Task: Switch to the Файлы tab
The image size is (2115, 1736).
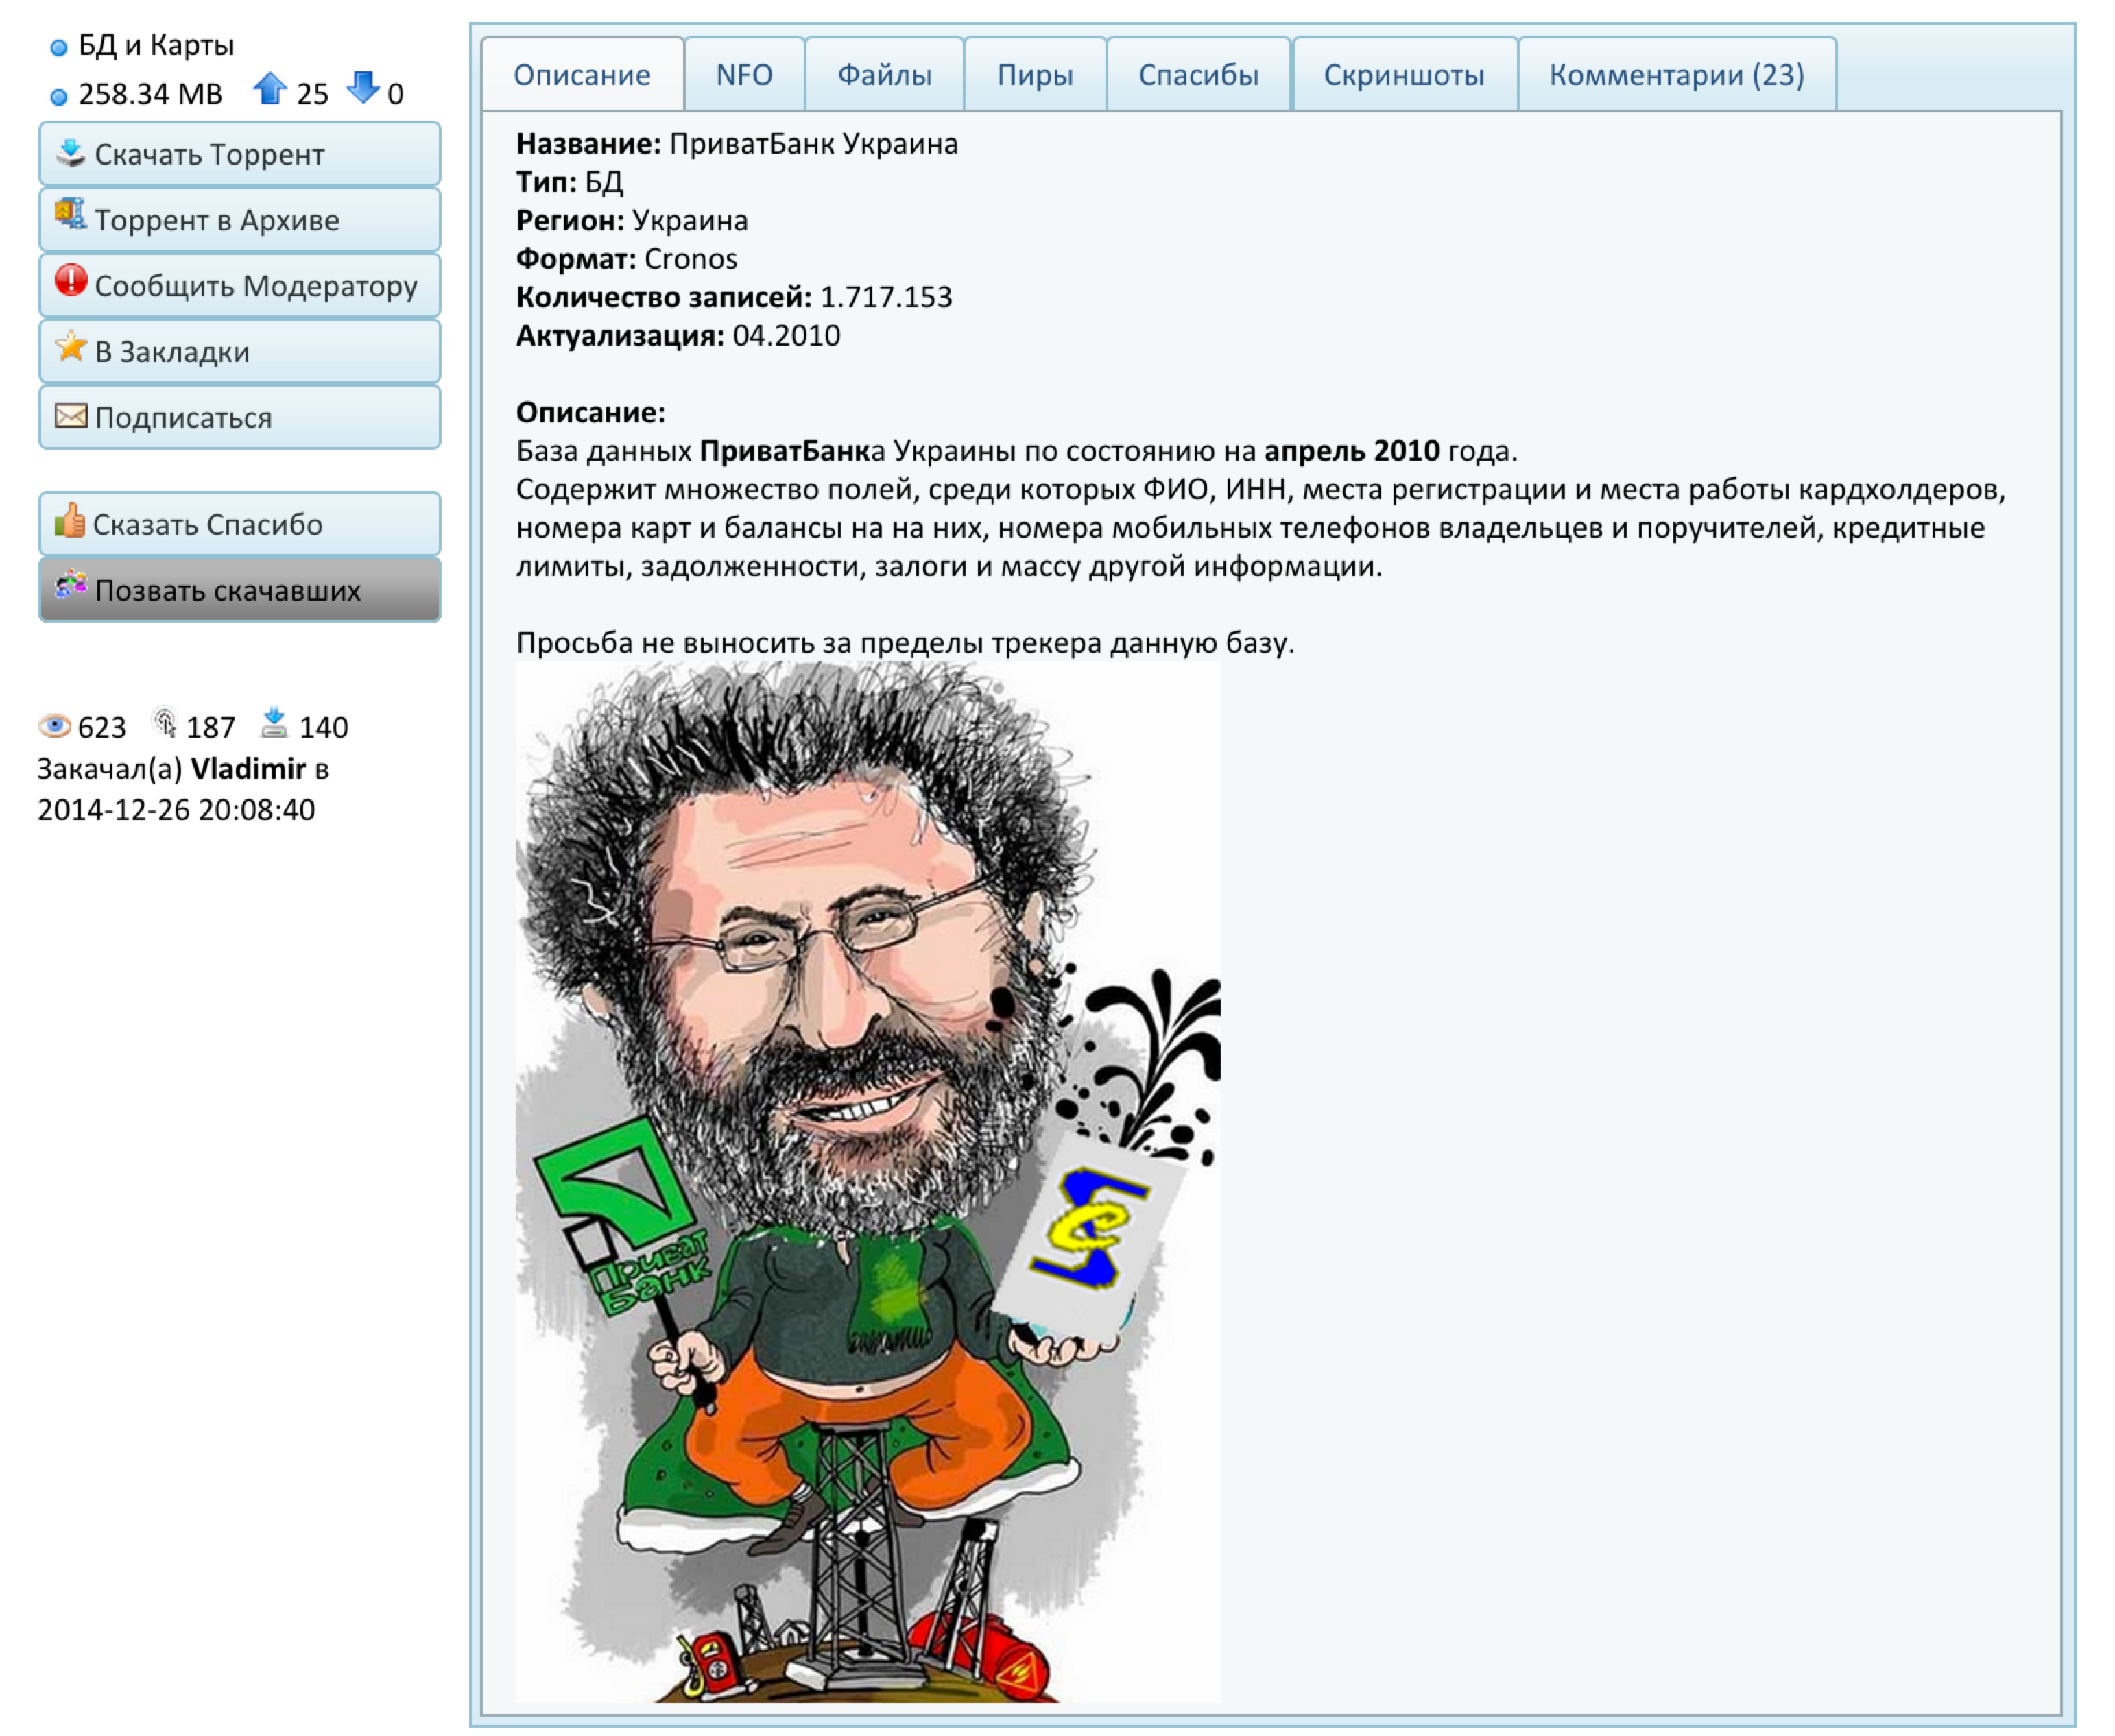Action: click(884, 75)
